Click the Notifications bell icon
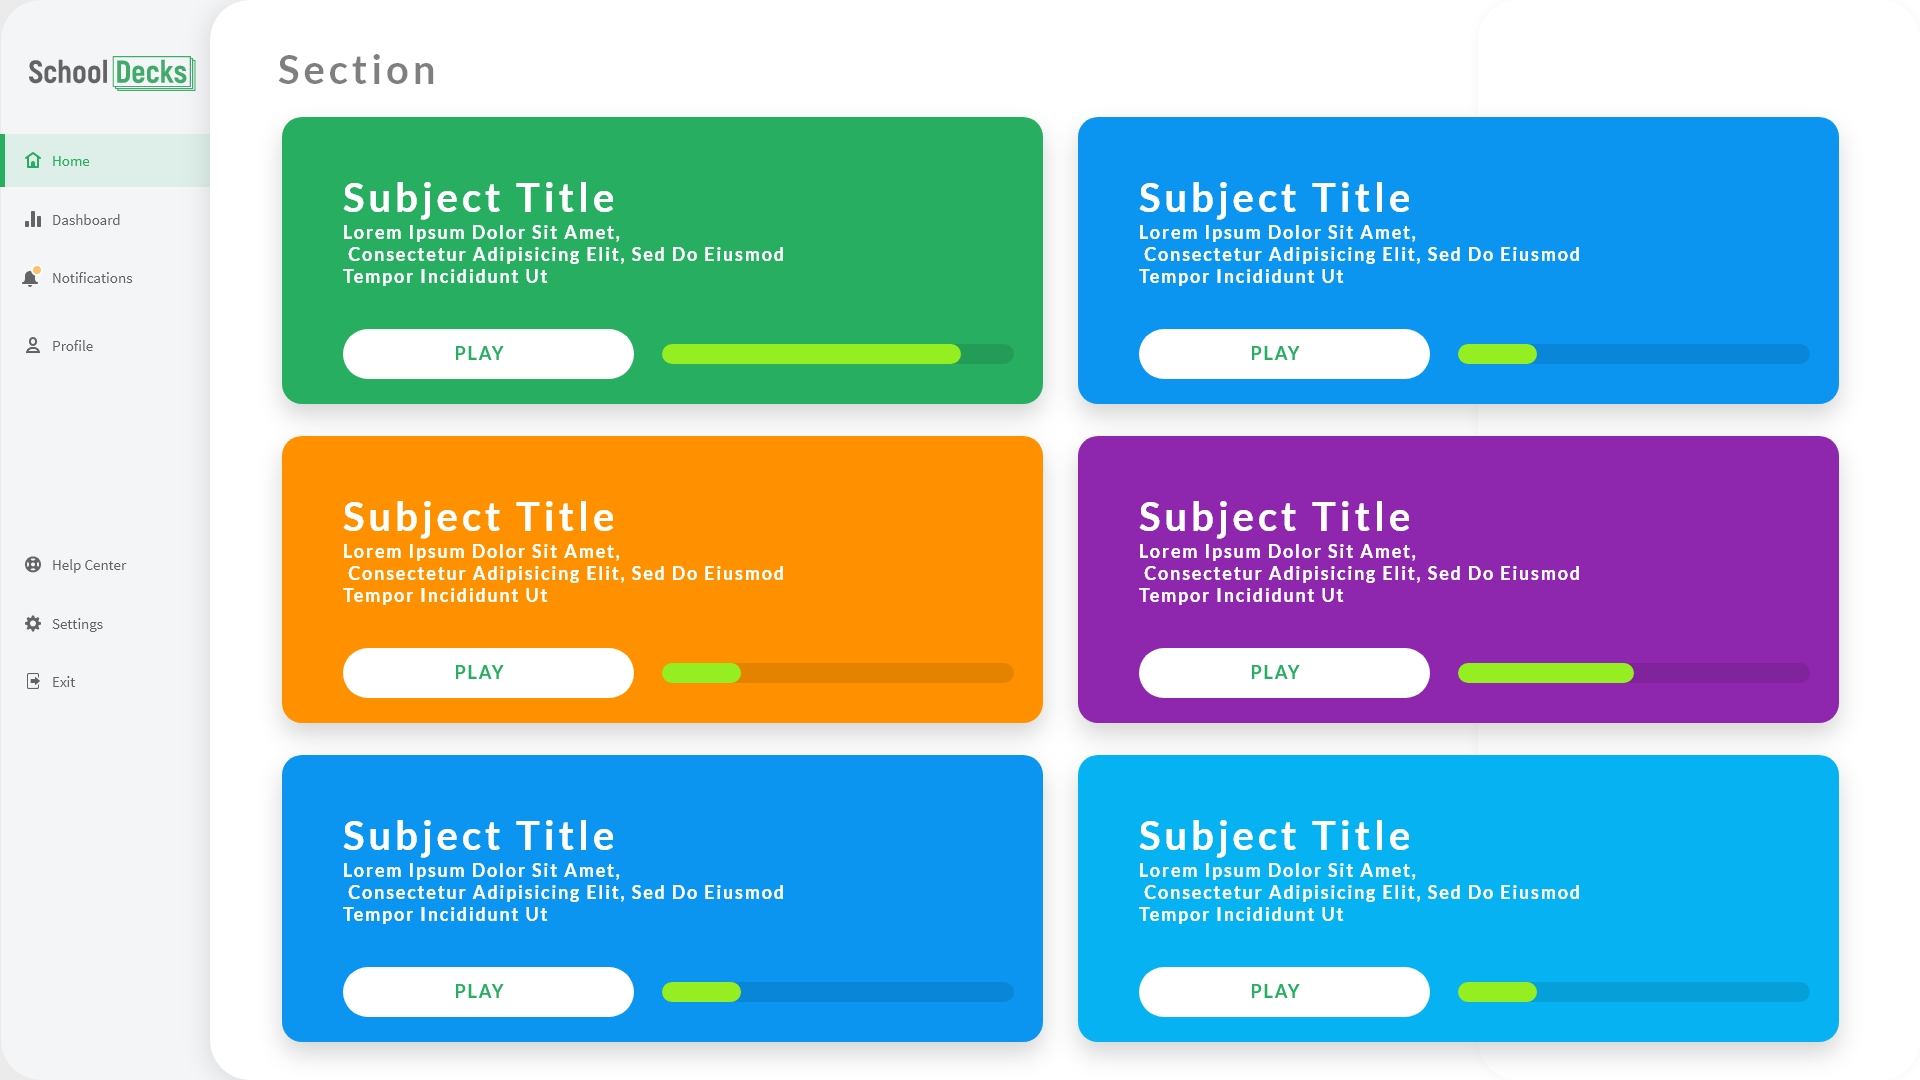Screen dimensions: 1920x1080 point(31,278)
